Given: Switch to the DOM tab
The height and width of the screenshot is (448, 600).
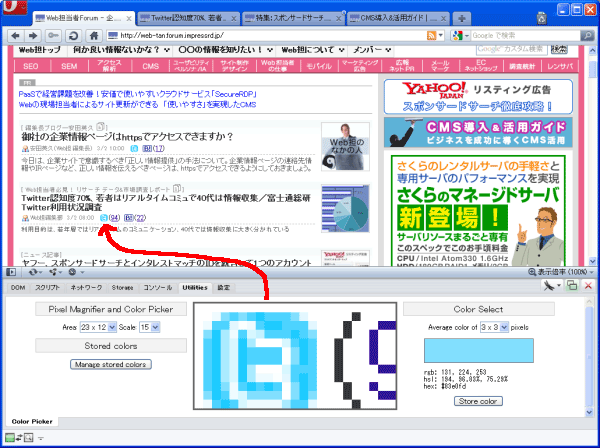Looking at the screenshot, I should 18,288.
